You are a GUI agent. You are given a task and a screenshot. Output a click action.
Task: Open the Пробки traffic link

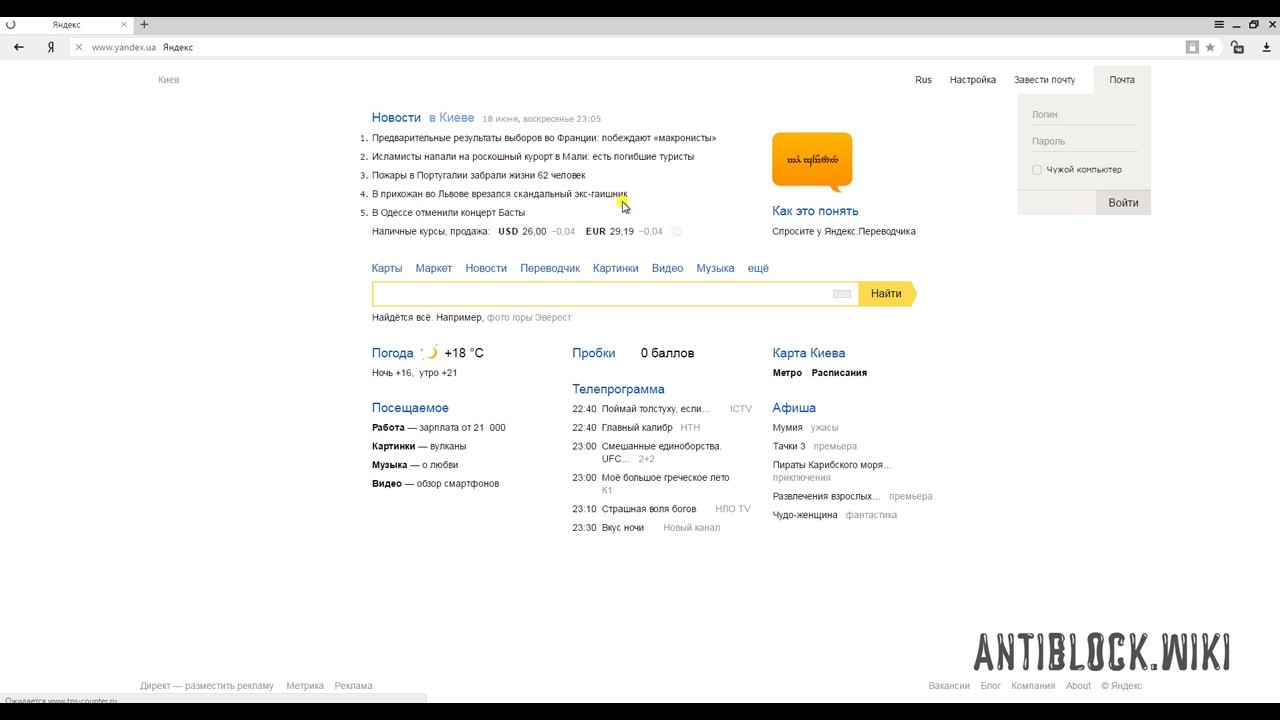[594, 353]
